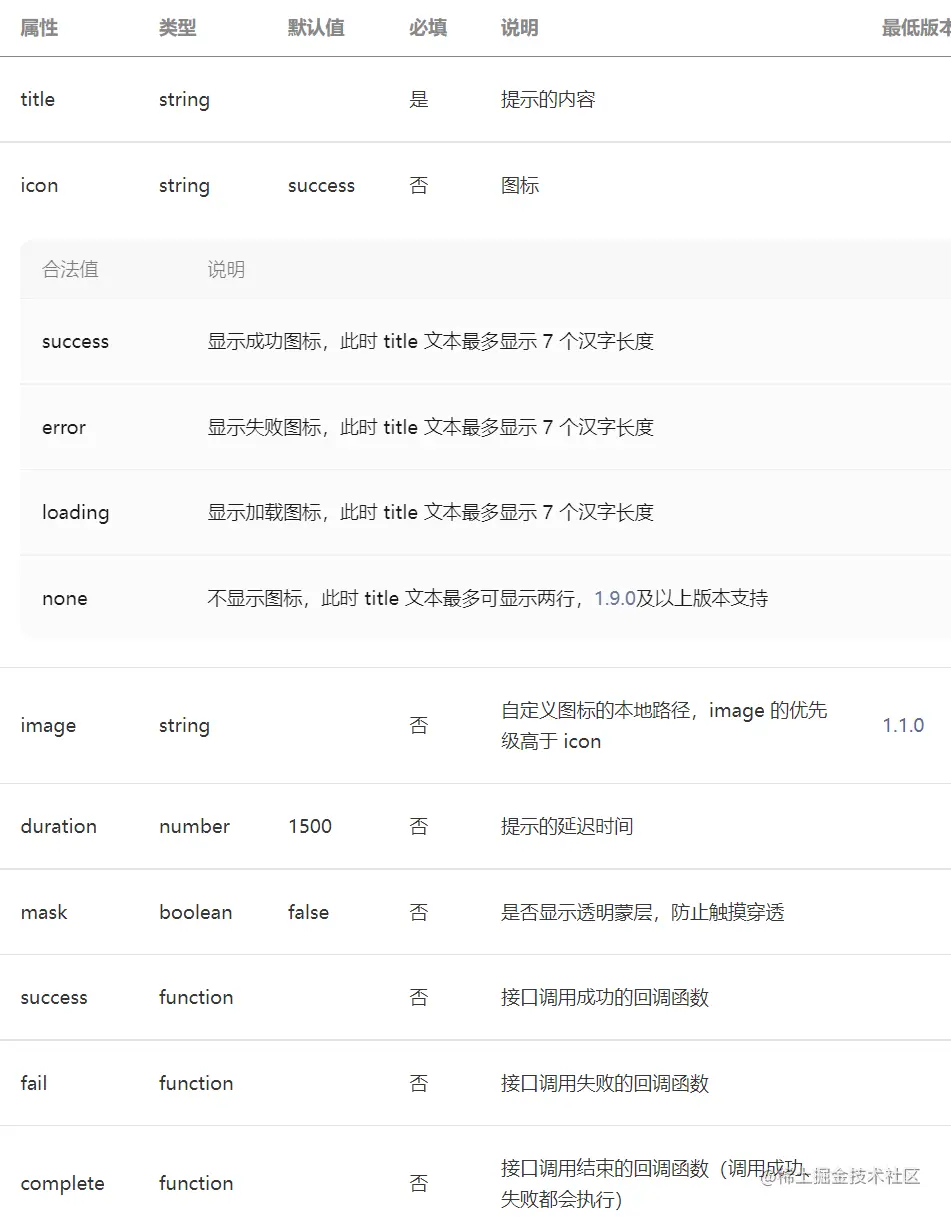Click 否 in the duration row

point(419,826)
